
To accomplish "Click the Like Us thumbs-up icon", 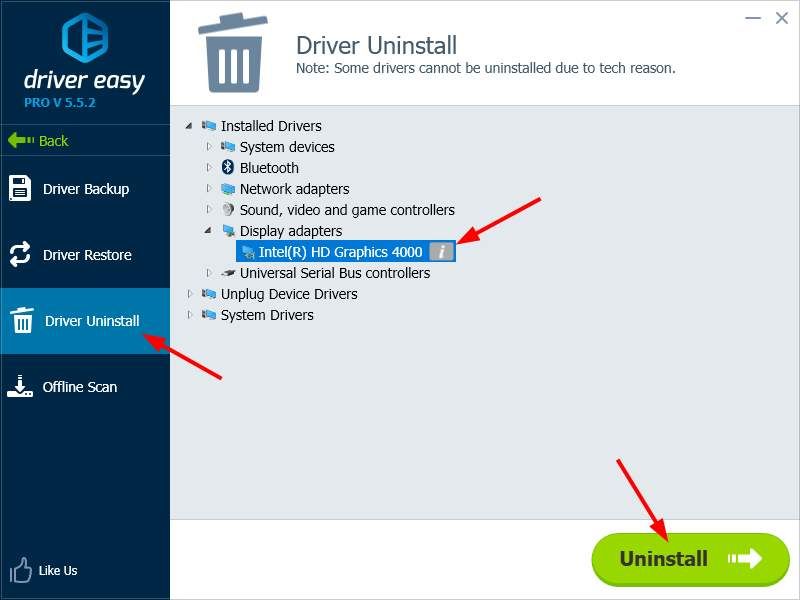I will (21, 570).
